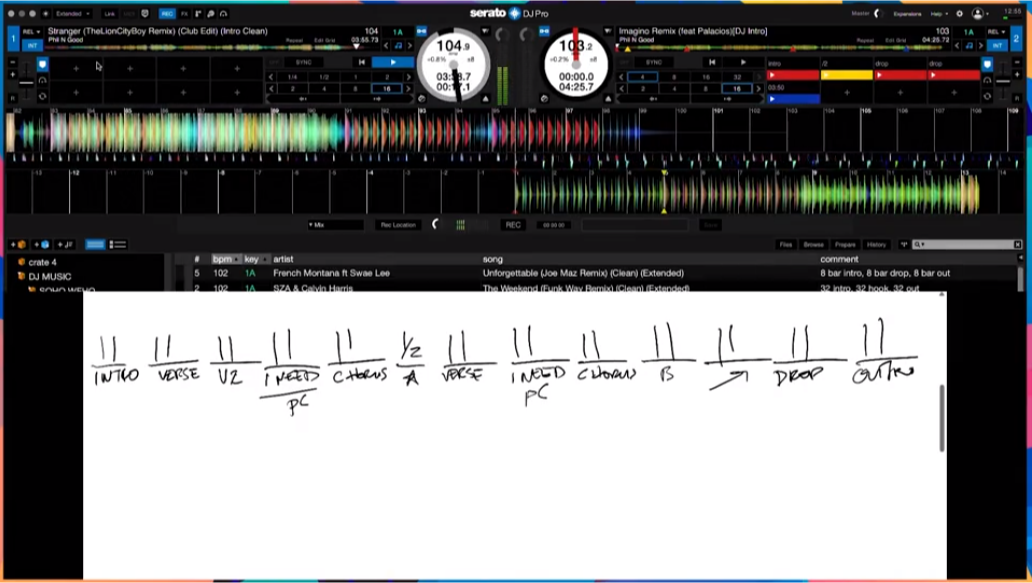Jump deck 2 to track start
1032x583 pixels.
pos(711,63)
